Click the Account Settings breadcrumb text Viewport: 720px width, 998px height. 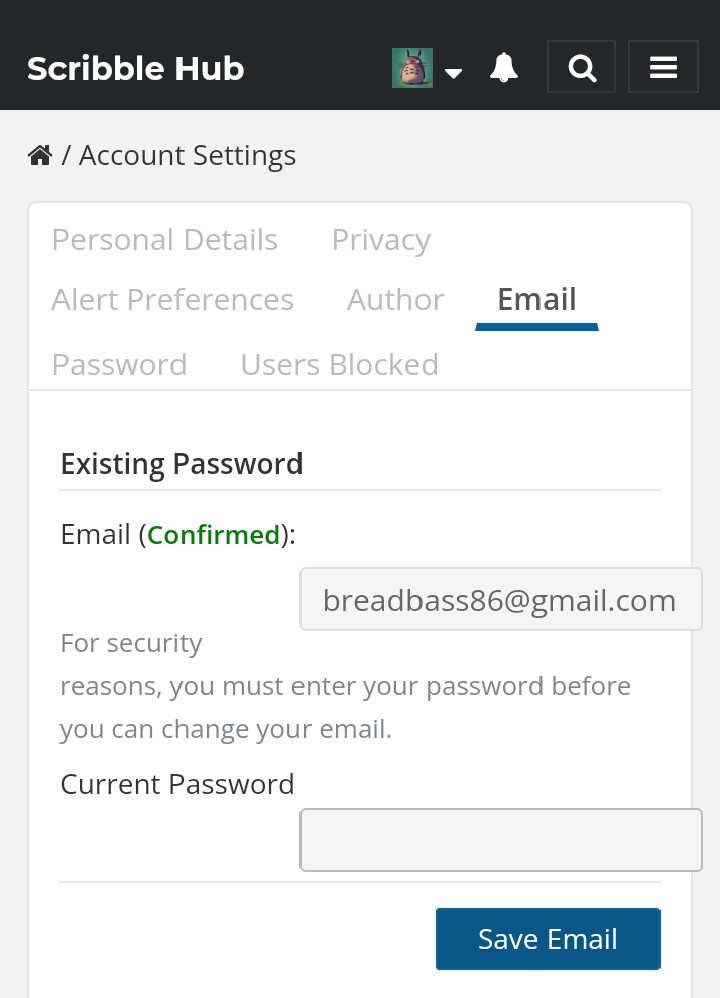[187, 156]
